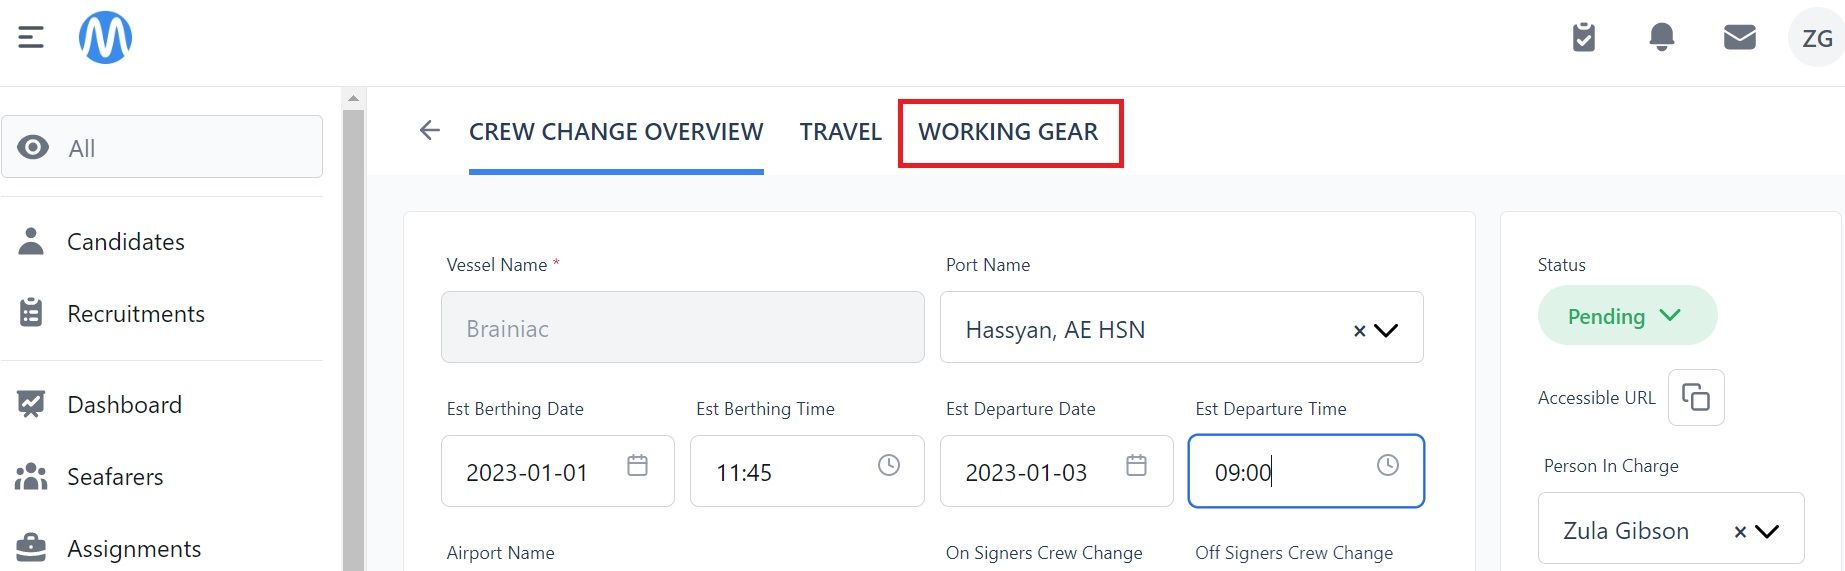This screenshot has width=1845, height=571.
Task: Open the notifications bell
Action: (x=1661, y=38)
